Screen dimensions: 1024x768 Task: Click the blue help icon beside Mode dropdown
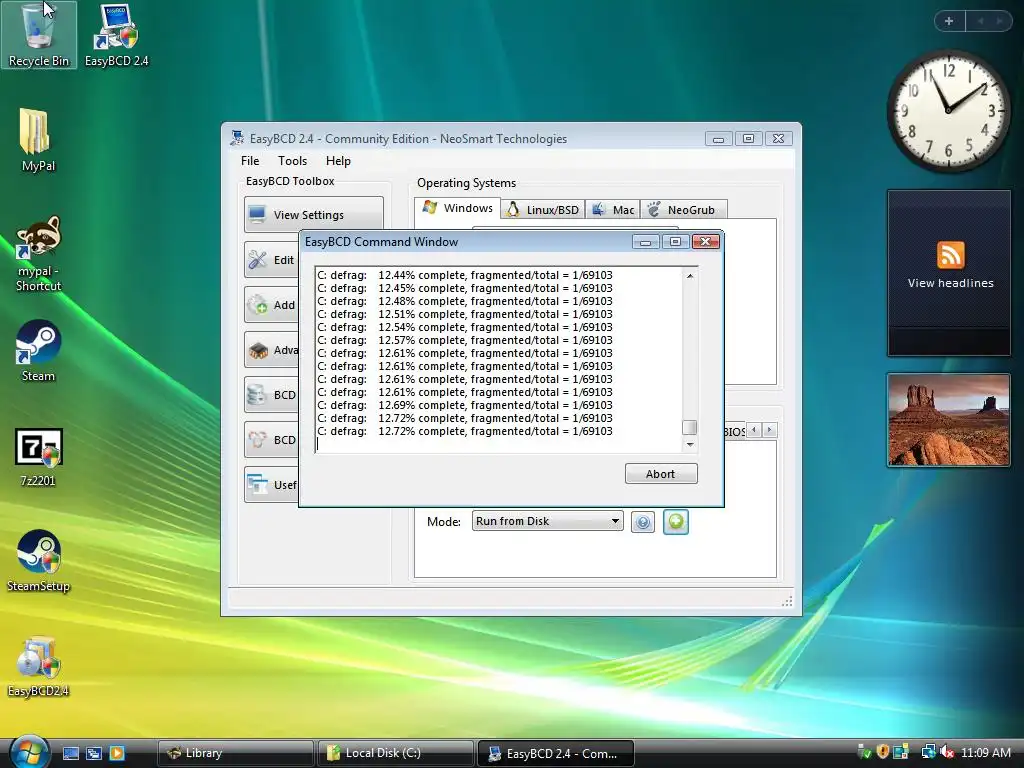coord(643,522)
